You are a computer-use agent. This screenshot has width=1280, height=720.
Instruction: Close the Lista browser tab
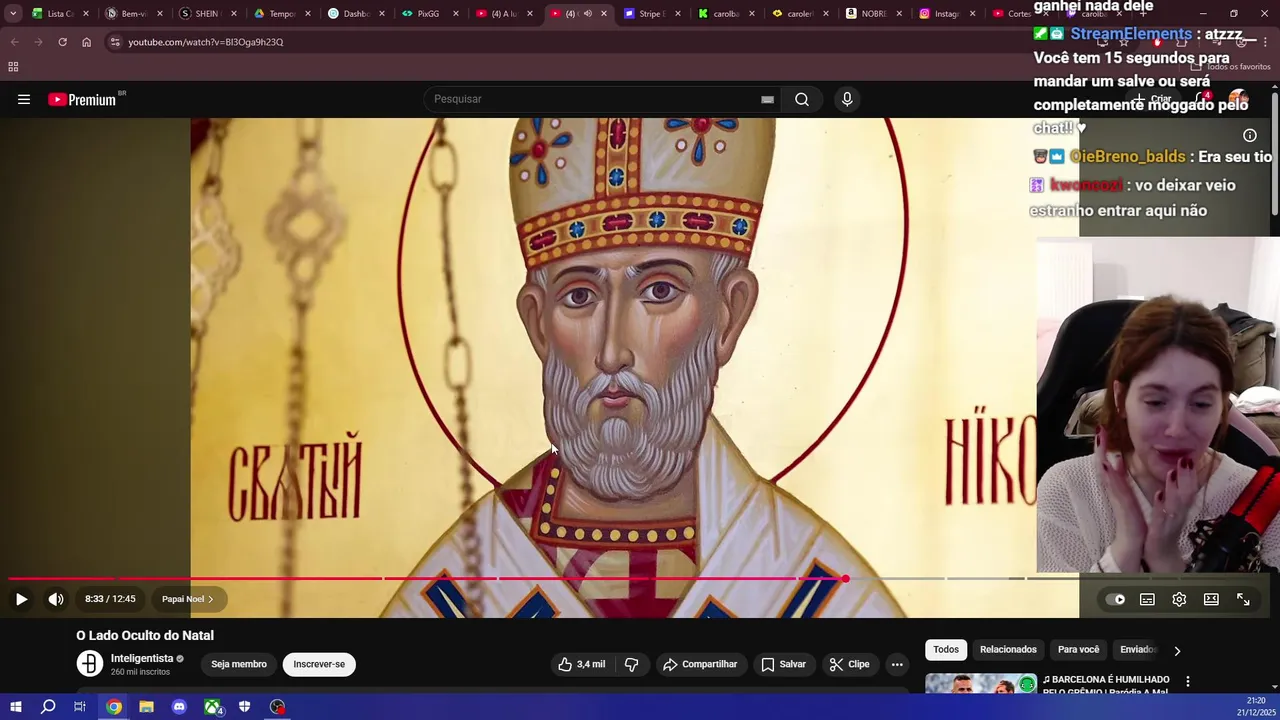(x=85, y=14)
